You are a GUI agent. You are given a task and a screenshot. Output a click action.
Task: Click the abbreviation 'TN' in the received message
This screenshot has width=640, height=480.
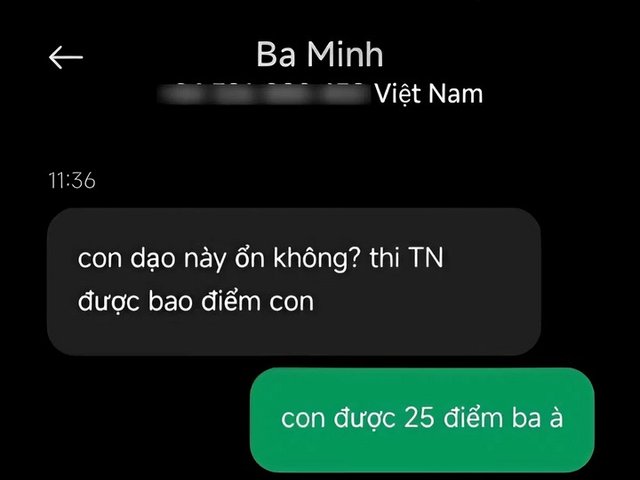(x=426, y=258)
